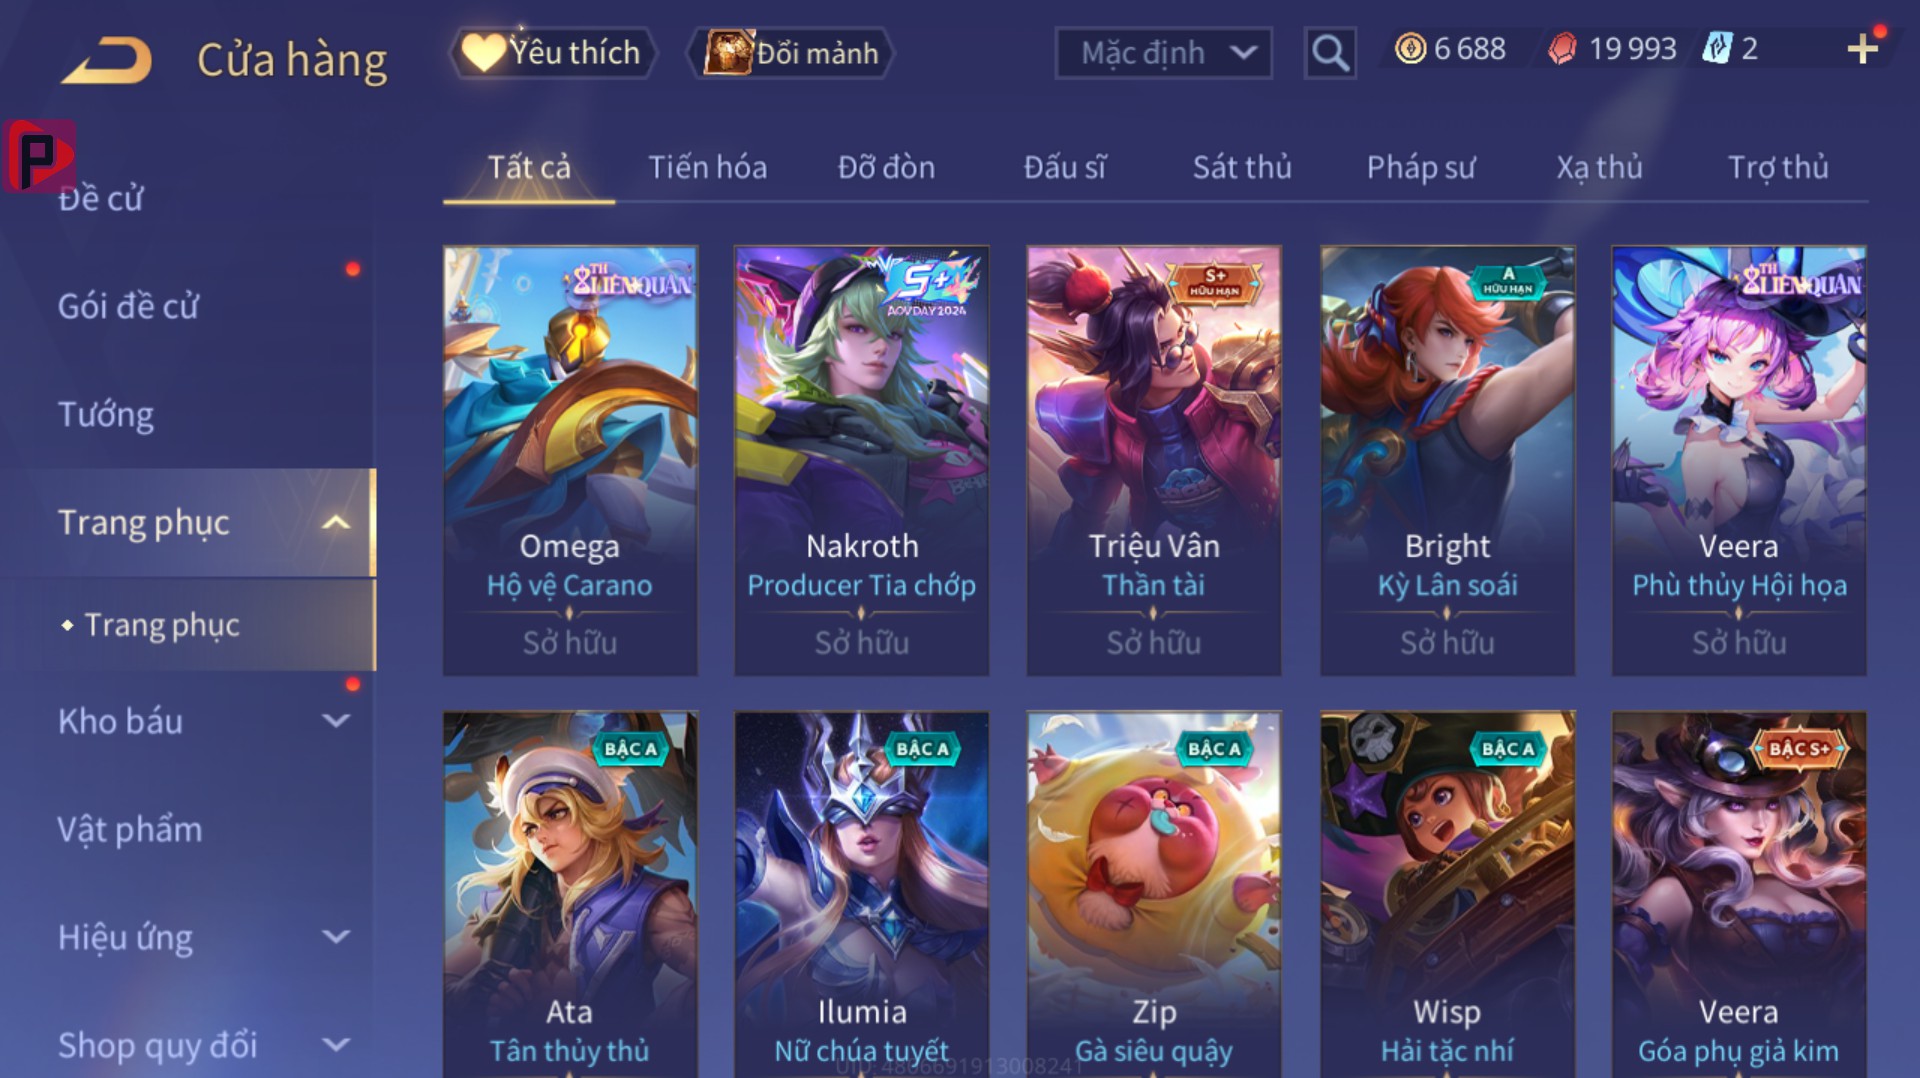Click the red P logo overlay
The width and height of the screenshot is (1920, 1078).
[39, 155]
